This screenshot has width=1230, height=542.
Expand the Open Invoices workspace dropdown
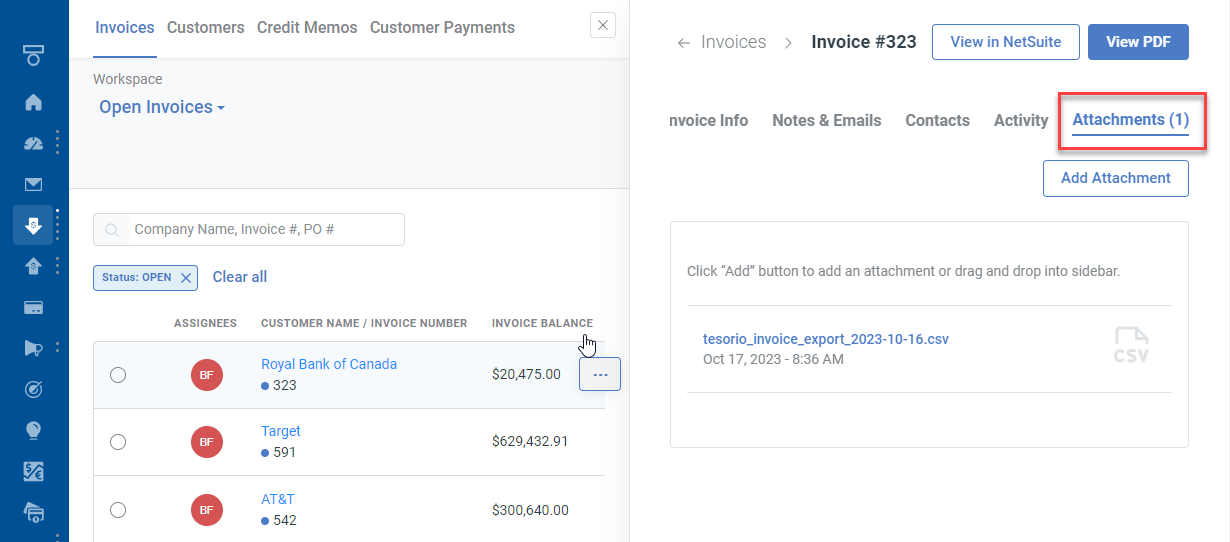[162, 107]
